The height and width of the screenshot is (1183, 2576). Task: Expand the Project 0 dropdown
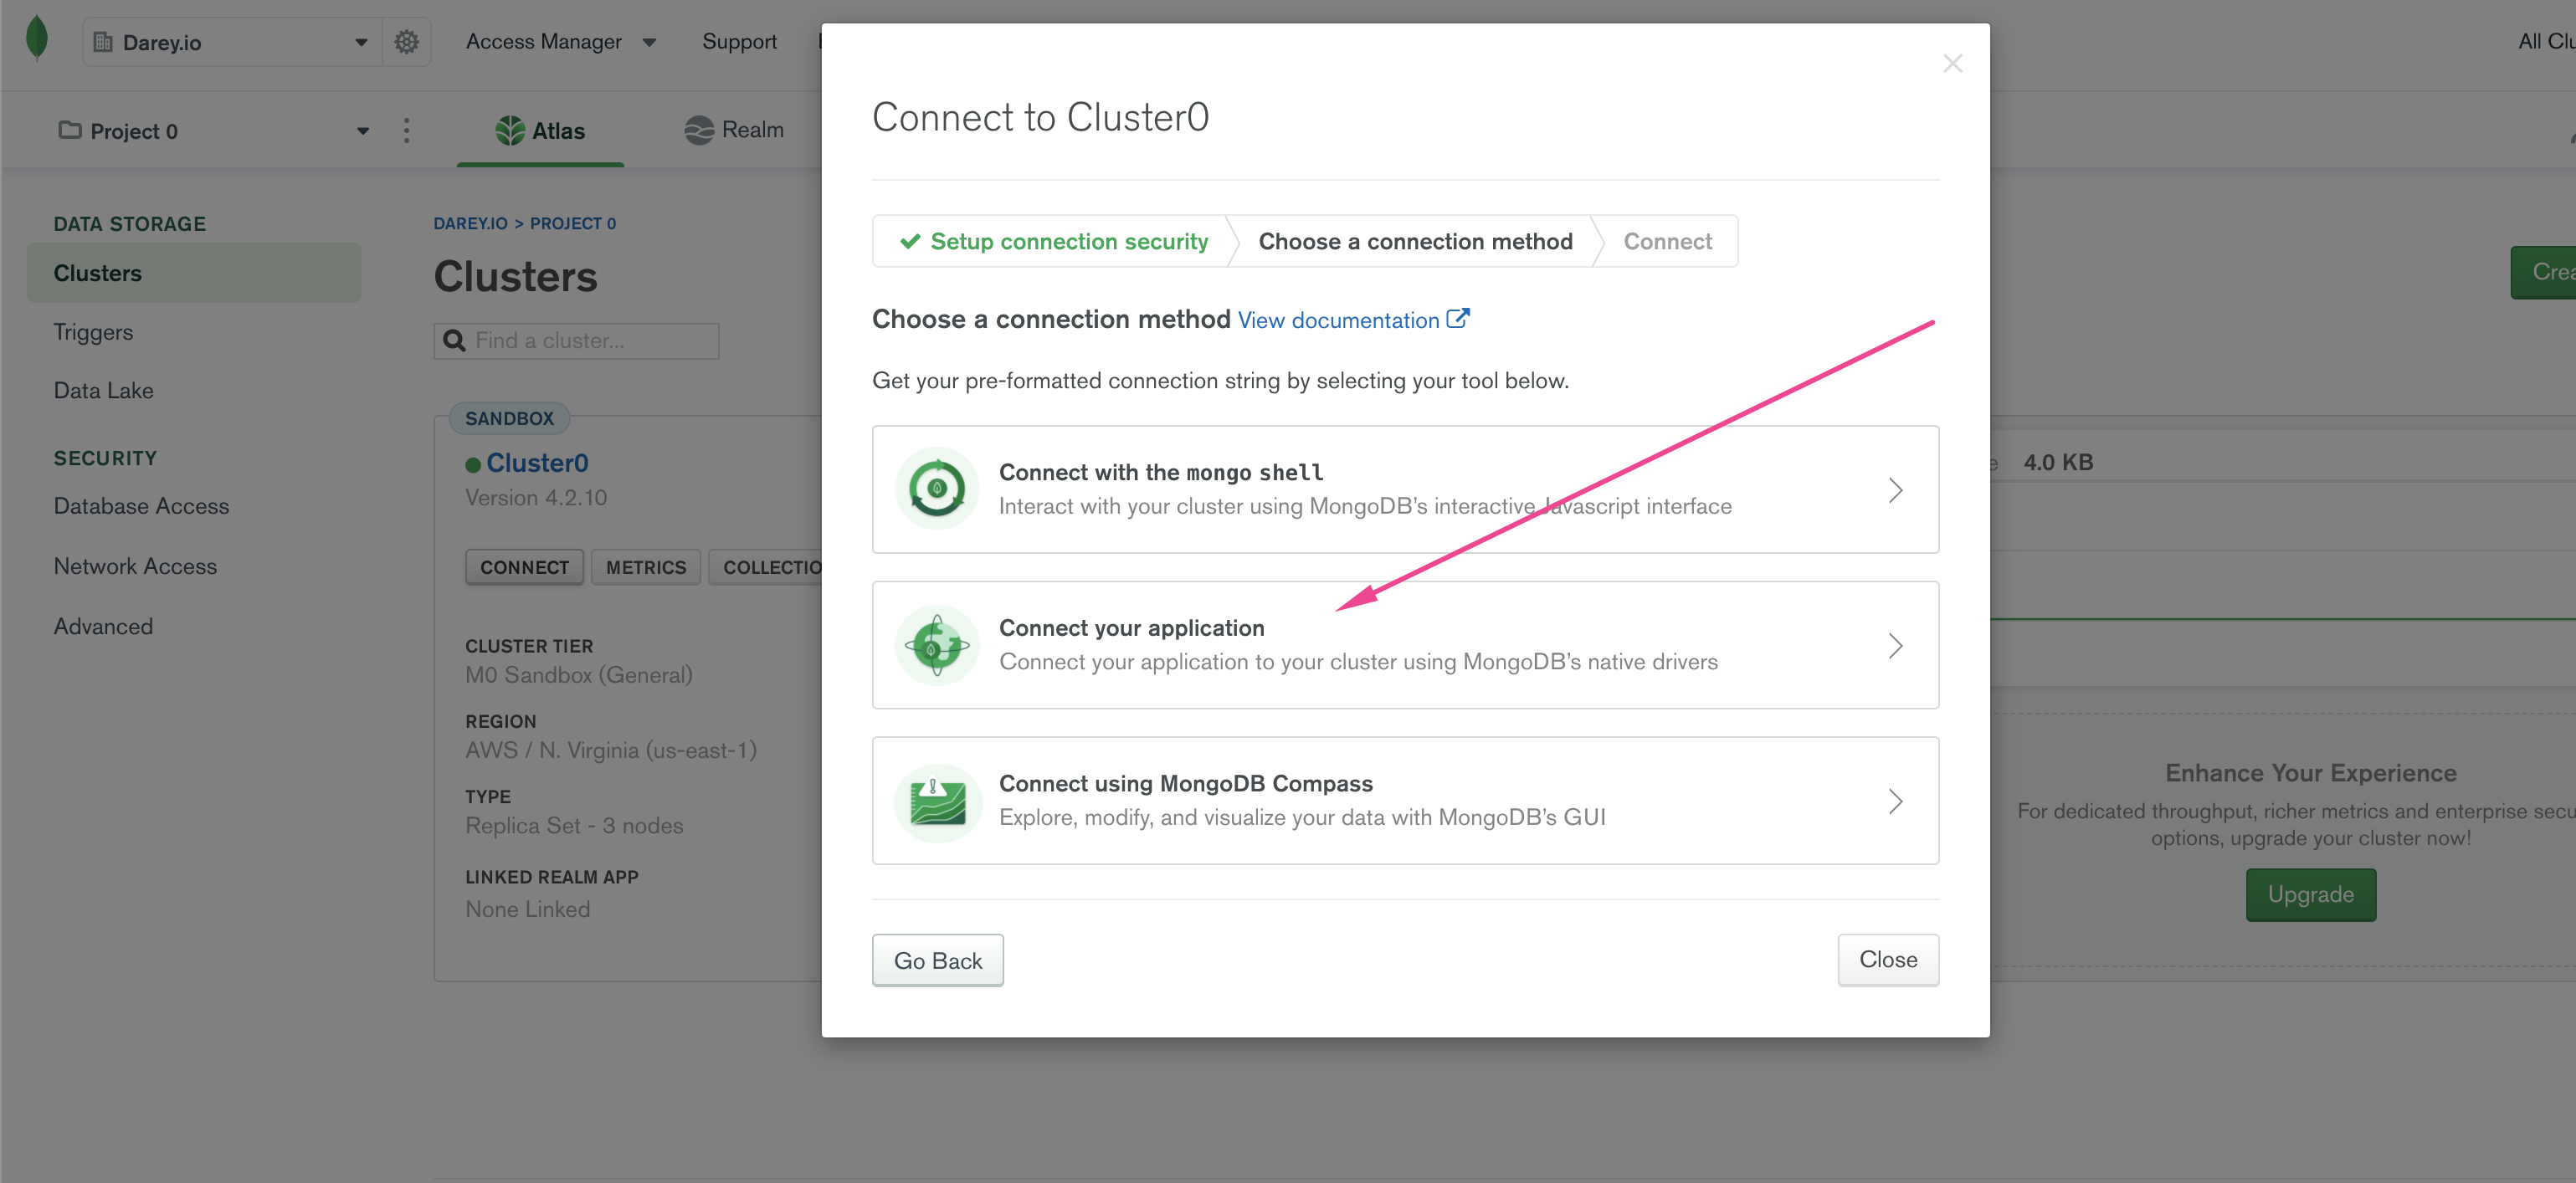pos(362,131)
